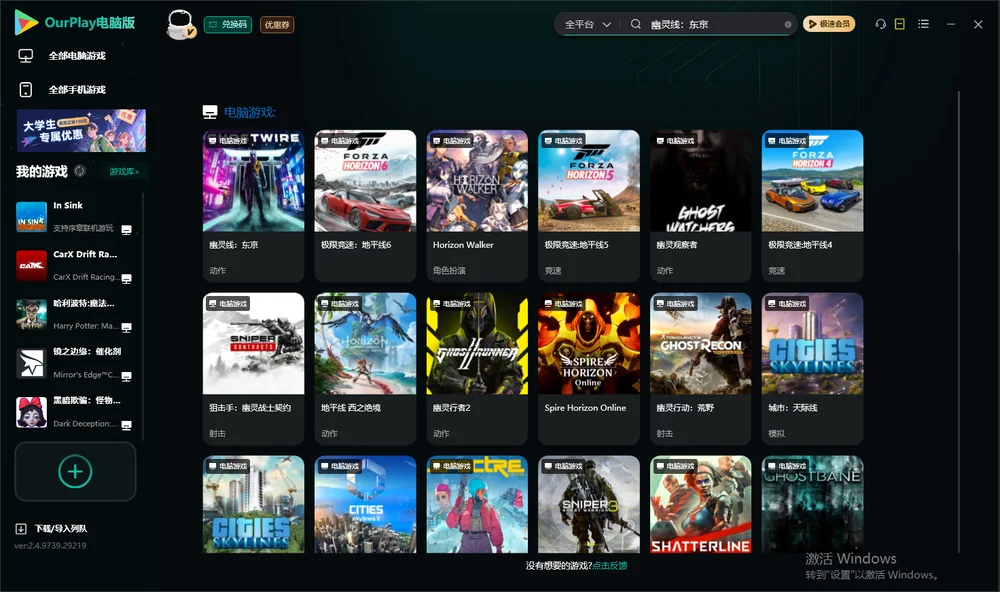
Task: Click 电脑游戏 tag on Ghostrunner 2 card
Action: pos(452,304)
